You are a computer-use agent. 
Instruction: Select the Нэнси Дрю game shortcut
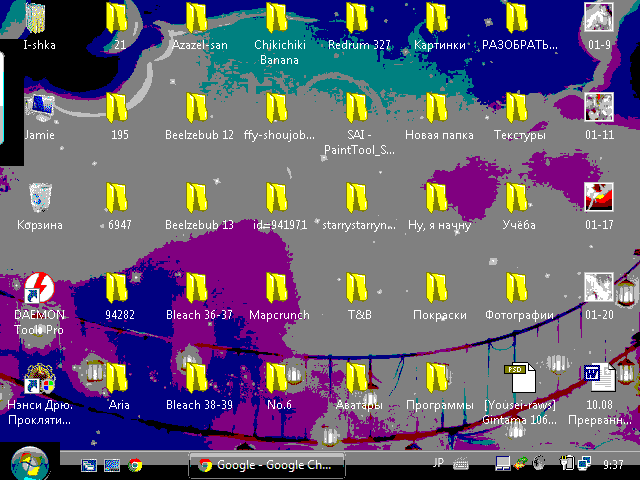click(39, 380)
